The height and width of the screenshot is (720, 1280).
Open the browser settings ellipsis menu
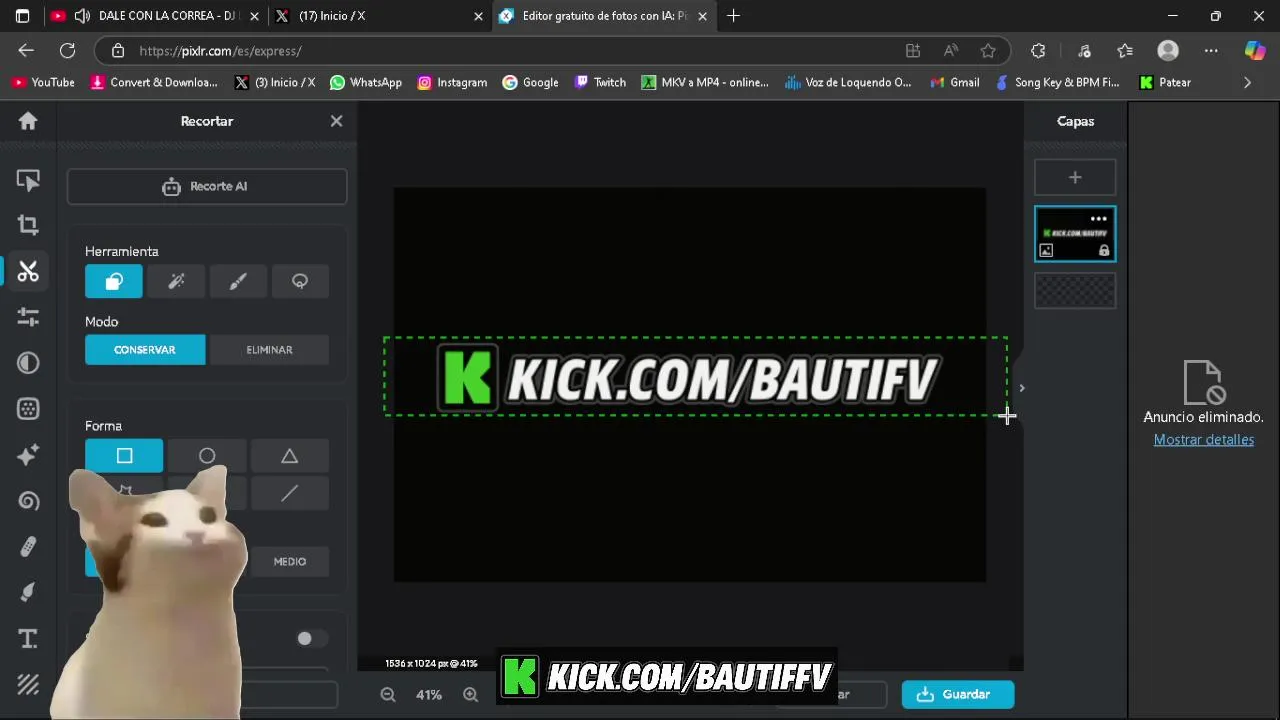[1211, 51]
